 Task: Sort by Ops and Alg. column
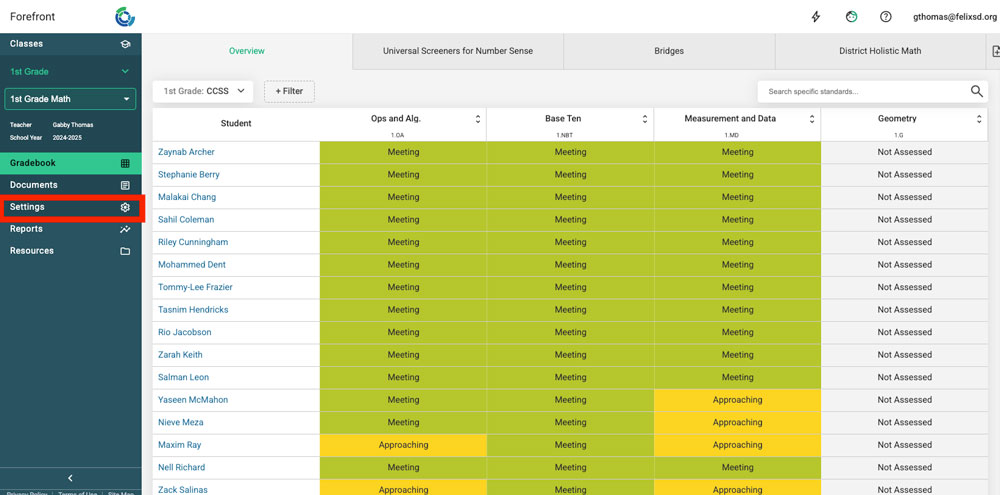coord(478,119)
